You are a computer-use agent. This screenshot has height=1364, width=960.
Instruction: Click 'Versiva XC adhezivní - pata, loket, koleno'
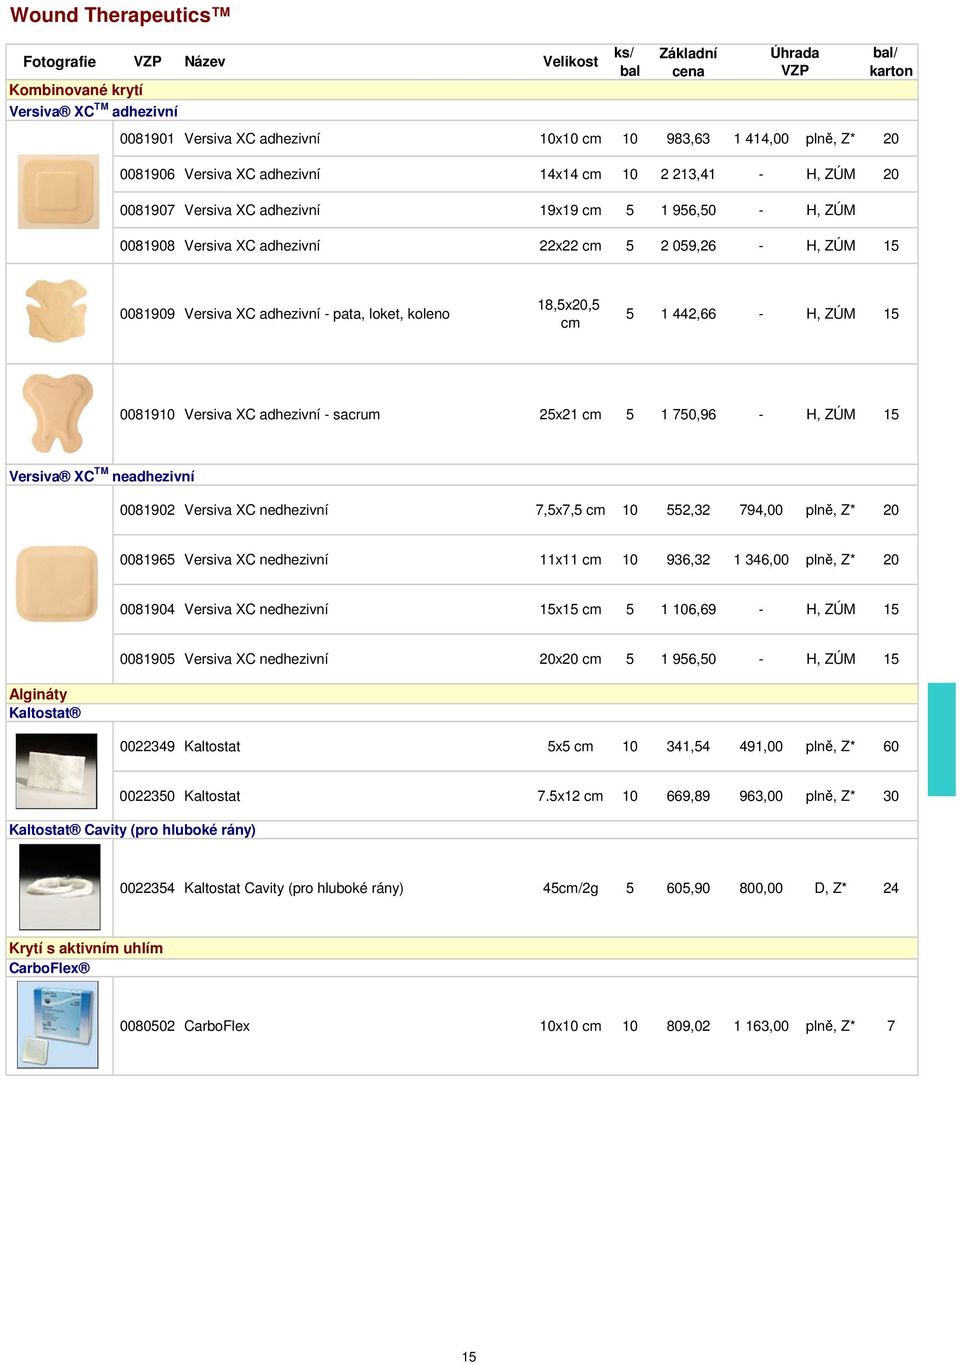[x=317, y=314]
